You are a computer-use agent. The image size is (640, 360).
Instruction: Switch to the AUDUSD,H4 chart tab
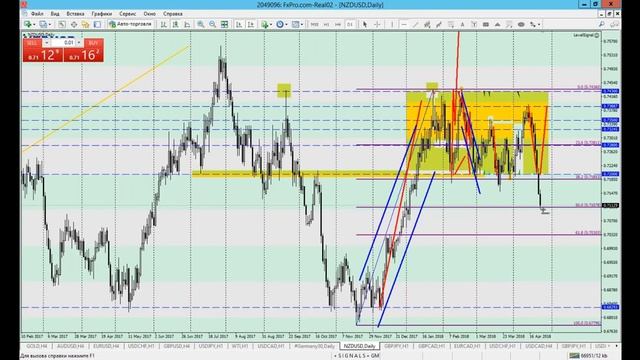(x=71, y=346)
